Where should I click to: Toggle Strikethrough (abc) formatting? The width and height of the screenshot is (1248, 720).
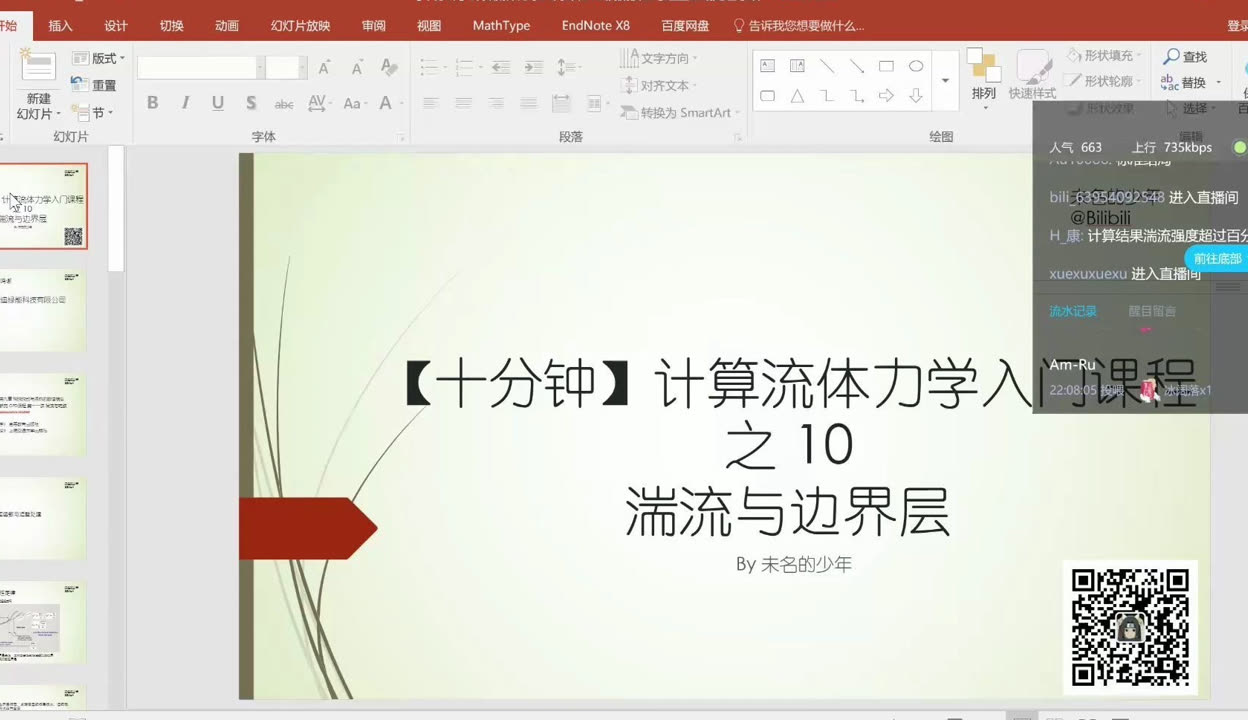coord(284,103)
